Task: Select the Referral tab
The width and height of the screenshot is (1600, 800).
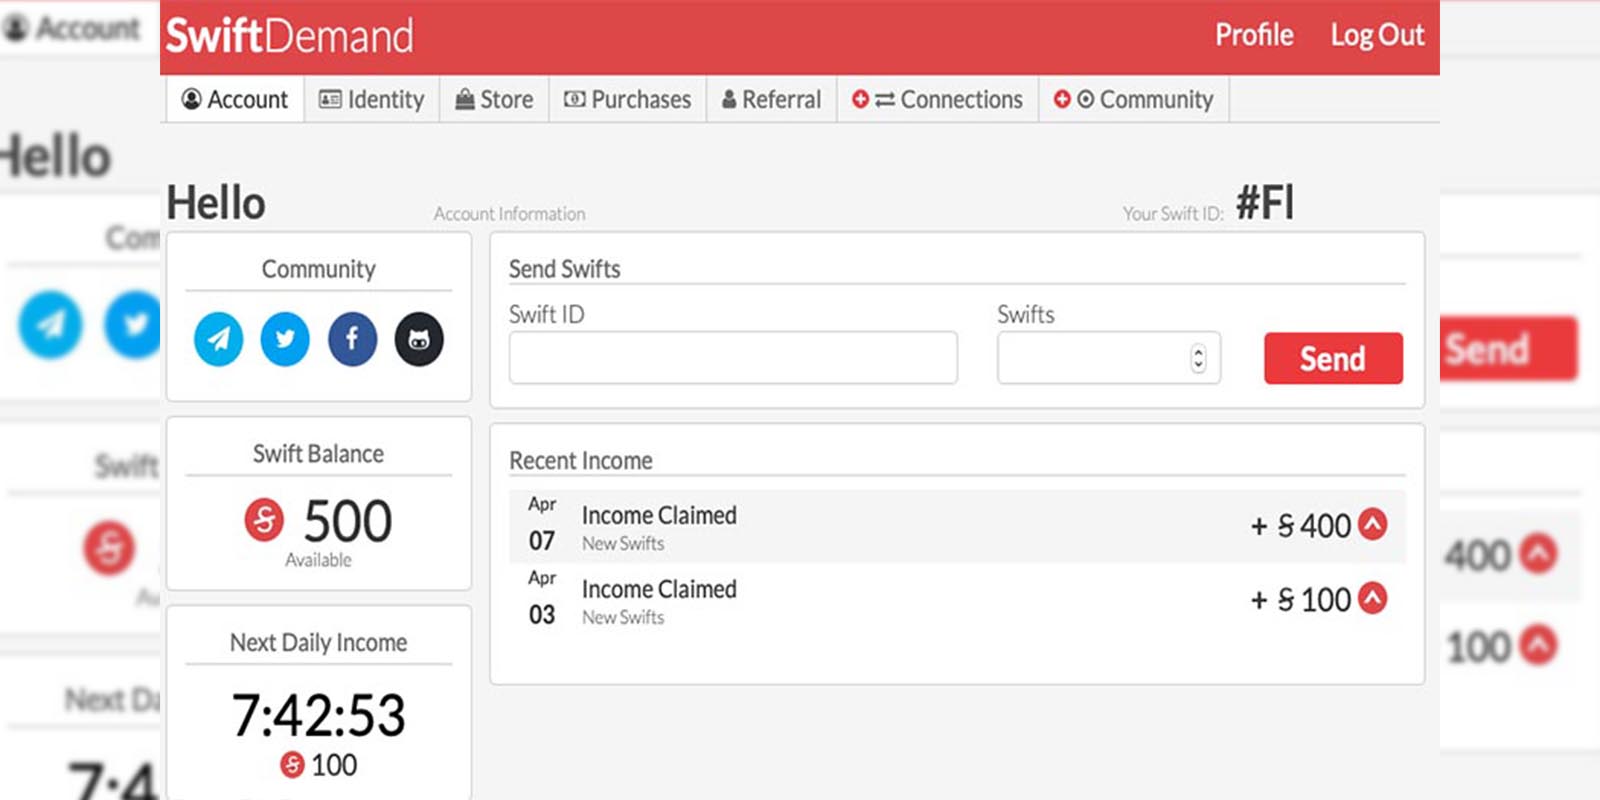Action: click(x=771, y=100)
